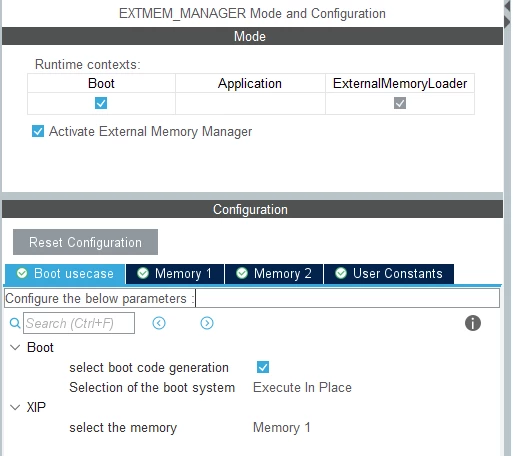Click green check icon on Memory 2 tab
This screenshot has height=456, width=513.
tap(242, 273)
